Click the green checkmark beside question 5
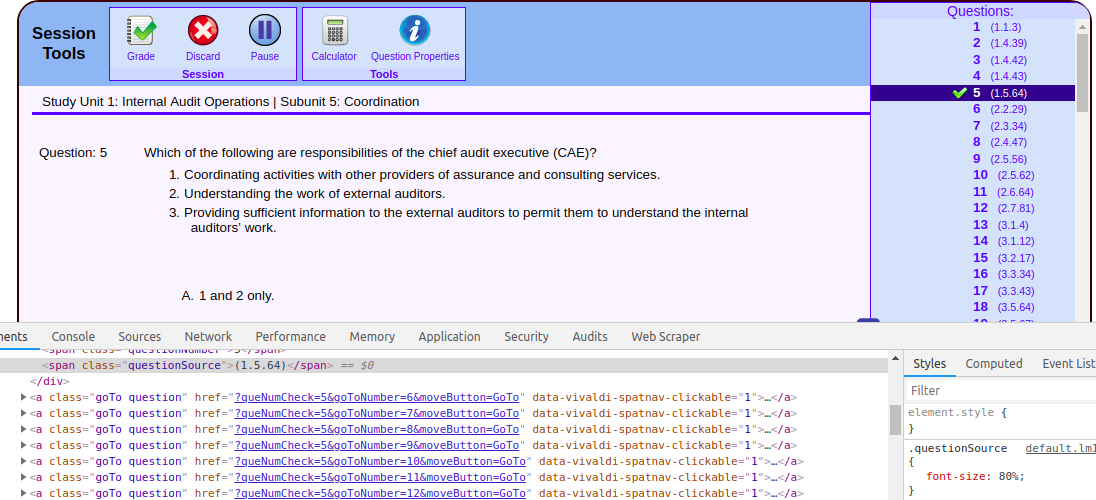The height and width of the screenshot is (500, 1096). 960,93
